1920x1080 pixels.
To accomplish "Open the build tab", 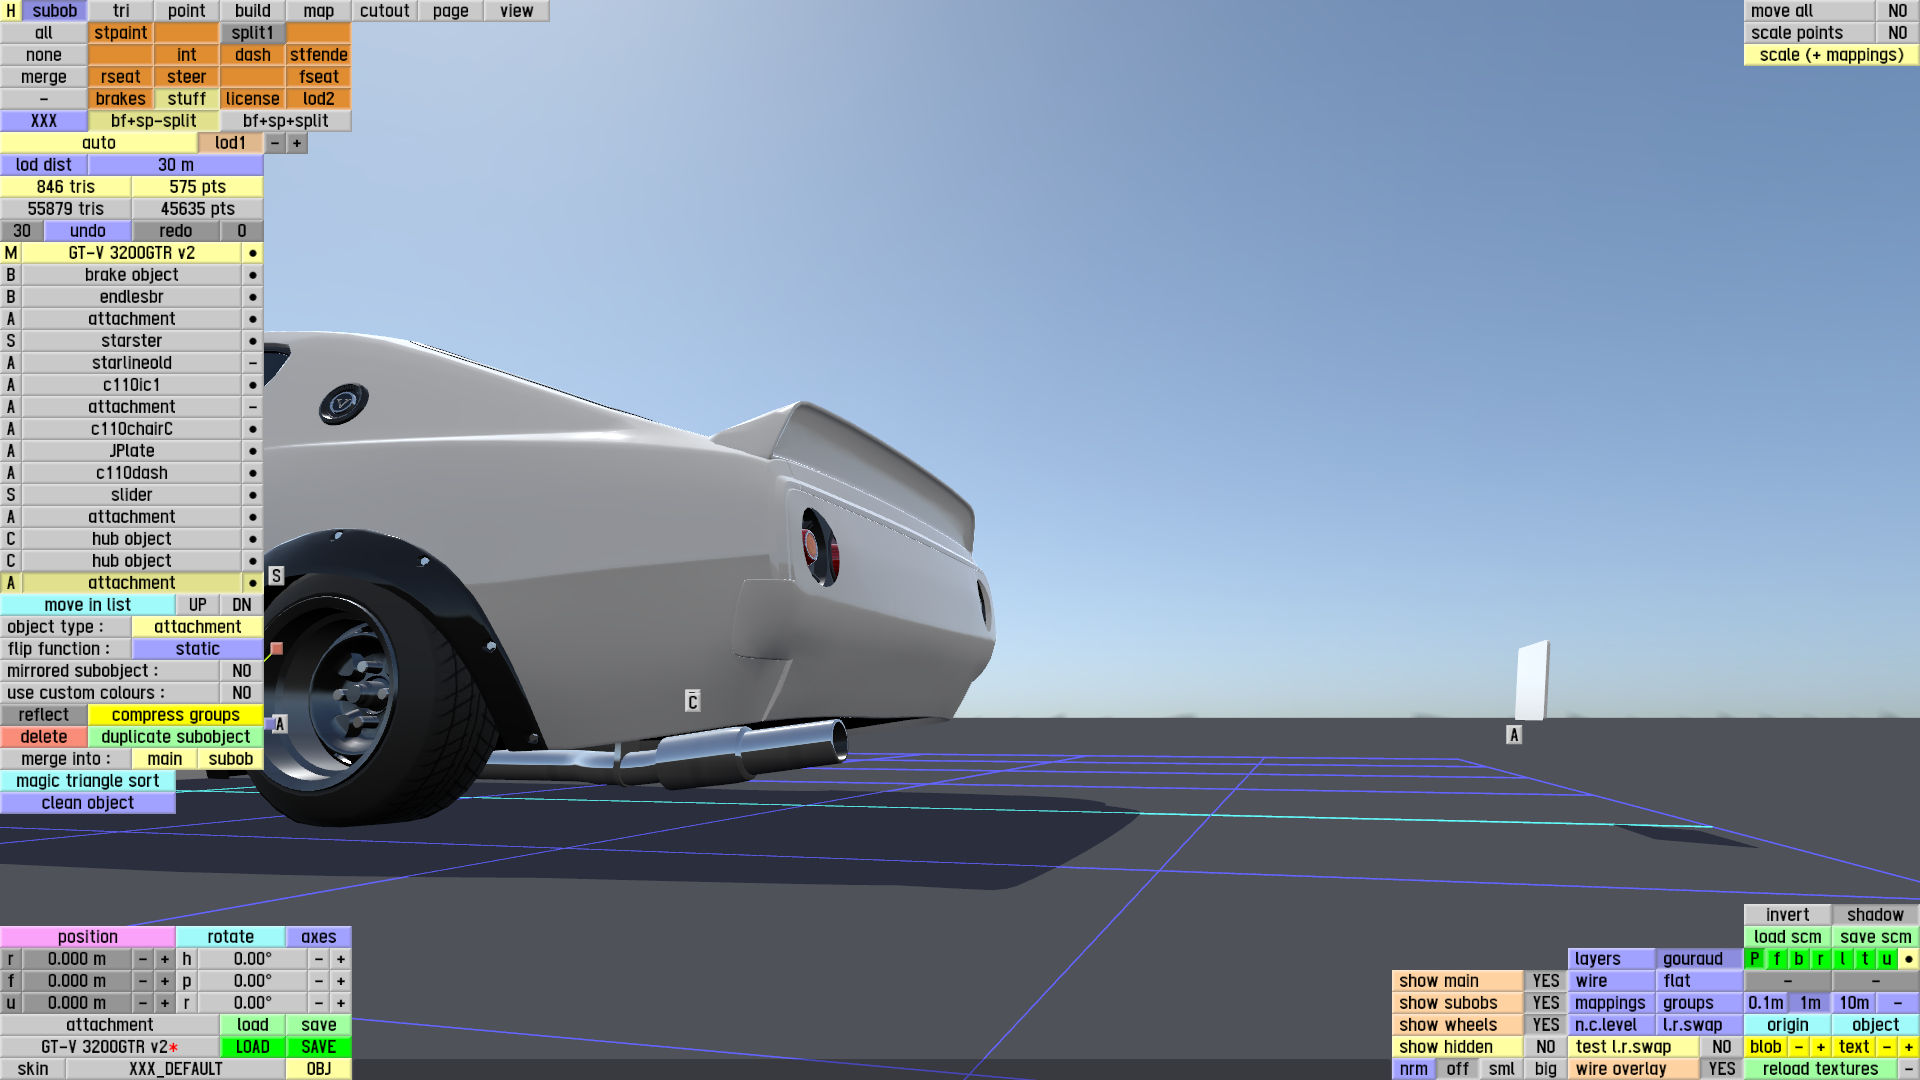I will (x=252, y=11).
